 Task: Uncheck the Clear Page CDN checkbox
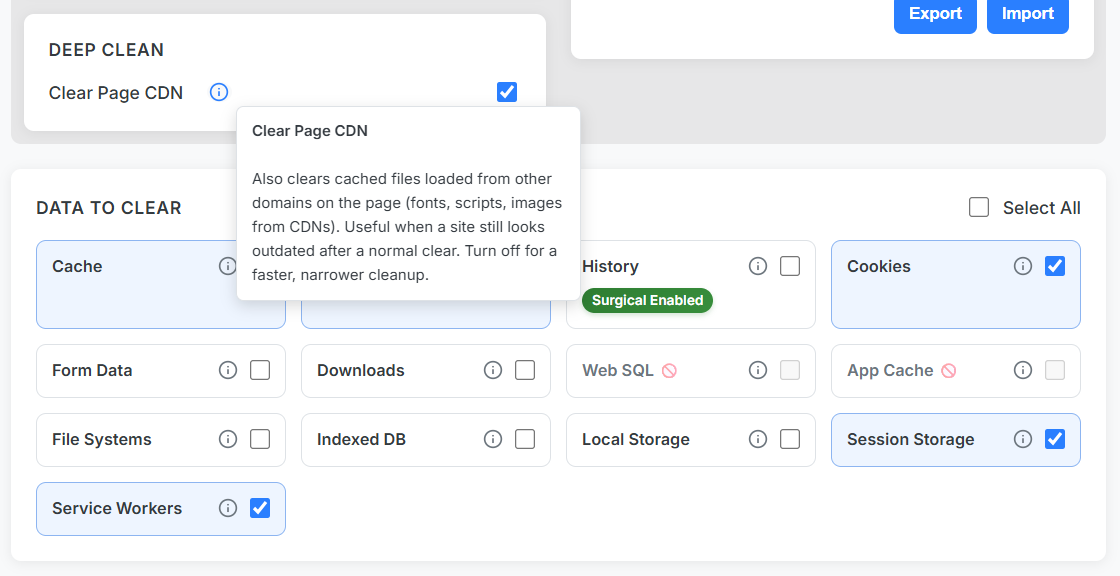pos(507,92)
